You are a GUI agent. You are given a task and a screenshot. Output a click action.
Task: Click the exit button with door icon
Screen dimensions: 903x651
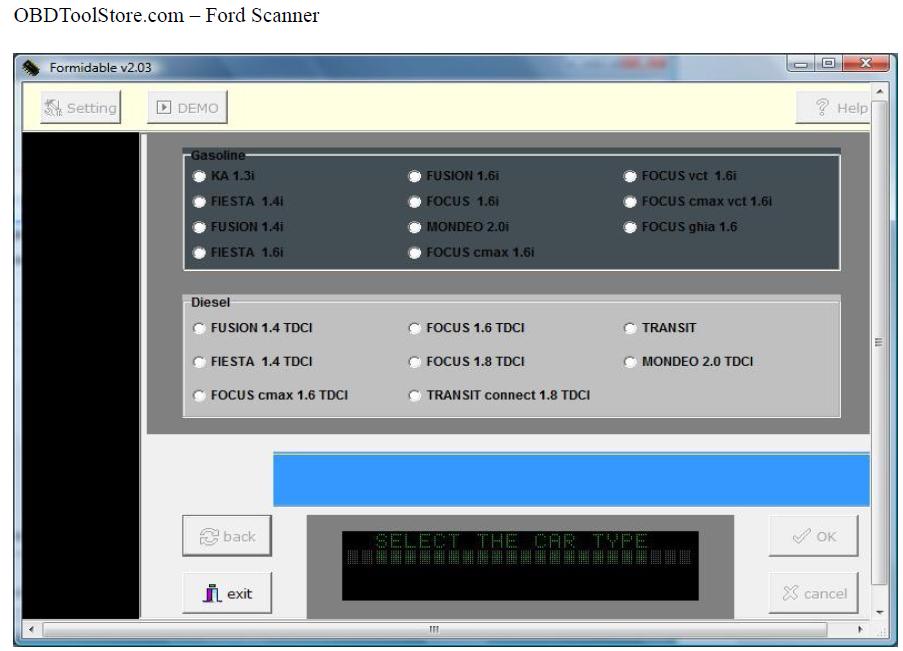[227, 593]
